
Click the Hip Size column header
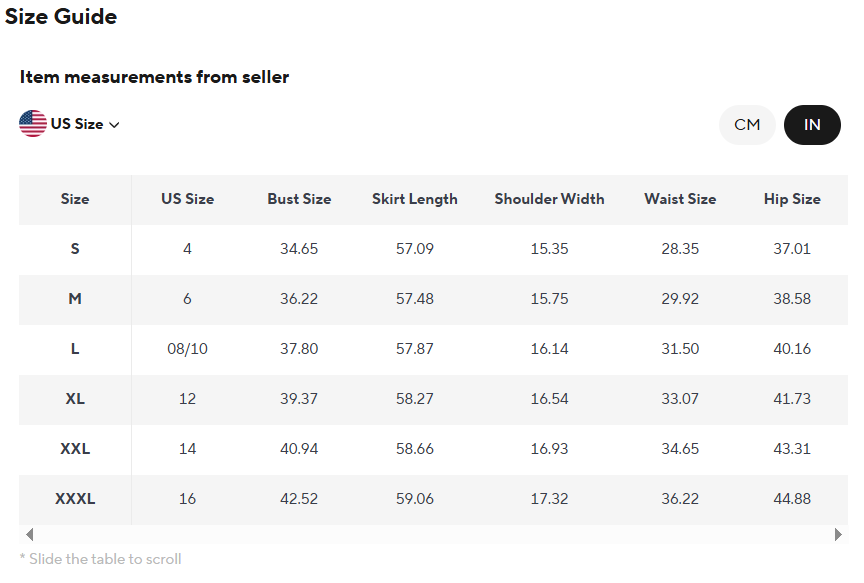click(792, 199)
